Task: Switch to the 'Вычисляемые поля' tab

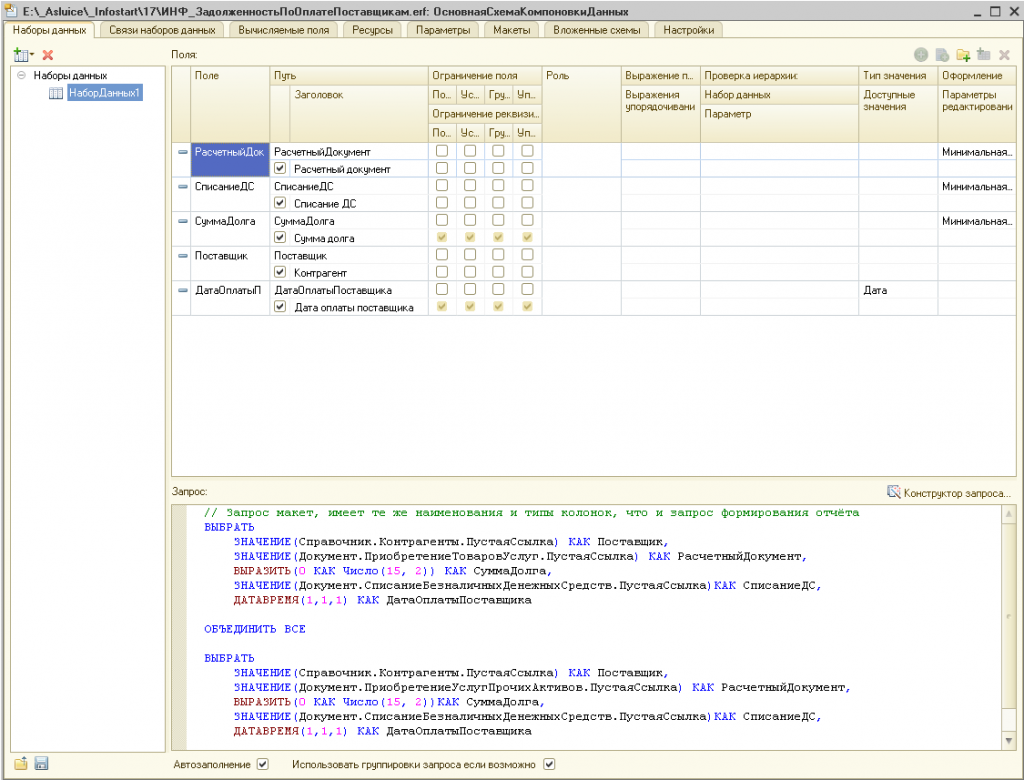Action: coord(283,30)
